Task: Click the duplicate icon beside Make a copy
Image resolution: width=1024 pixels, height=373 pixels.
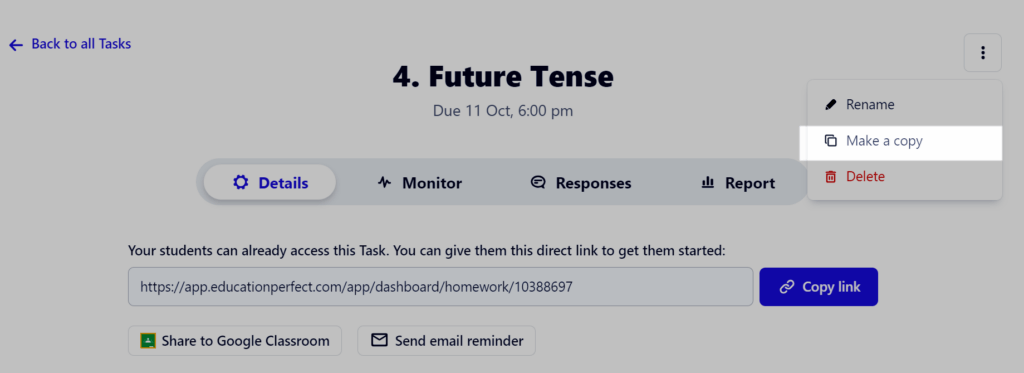Action: click(831, 140)
